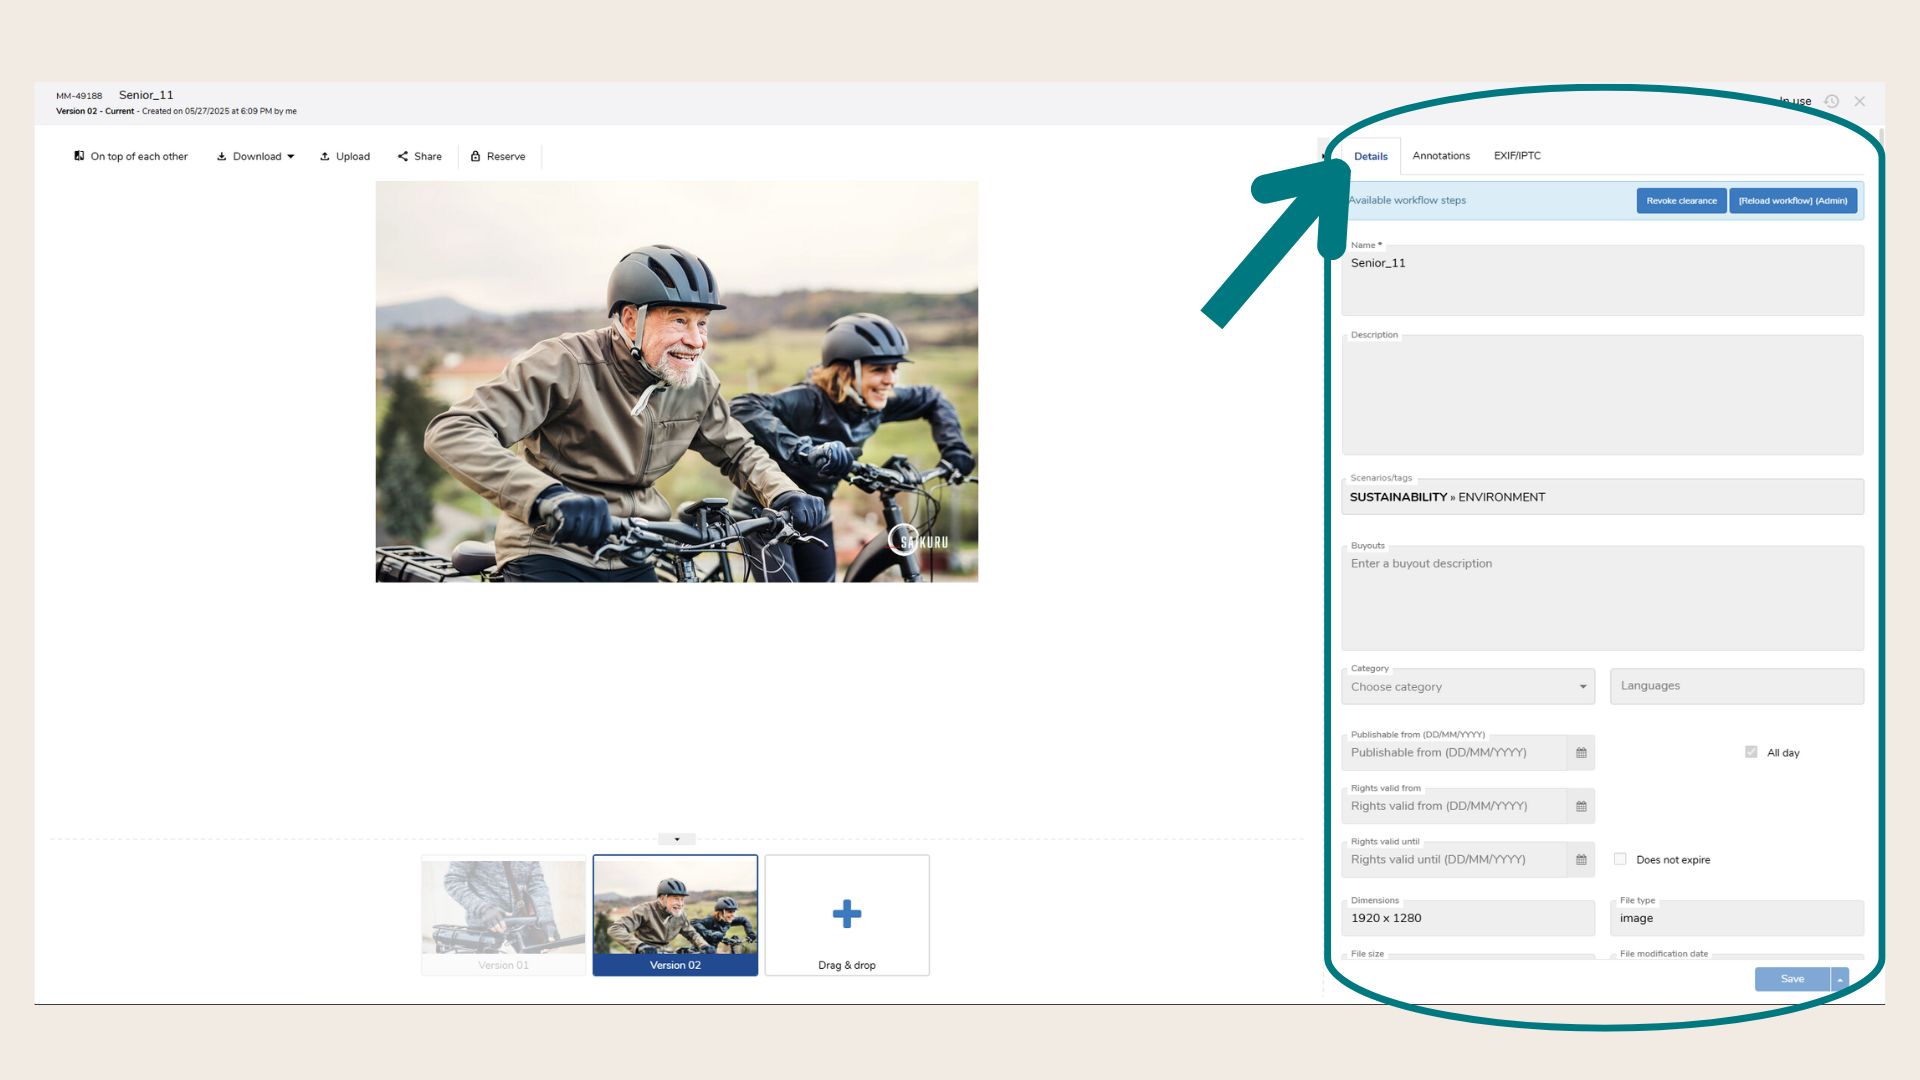The height and width of the screenshot is (1080, 1920).
Task: Toggle the All day checkbox
Action: click(x=1751, y=752)
